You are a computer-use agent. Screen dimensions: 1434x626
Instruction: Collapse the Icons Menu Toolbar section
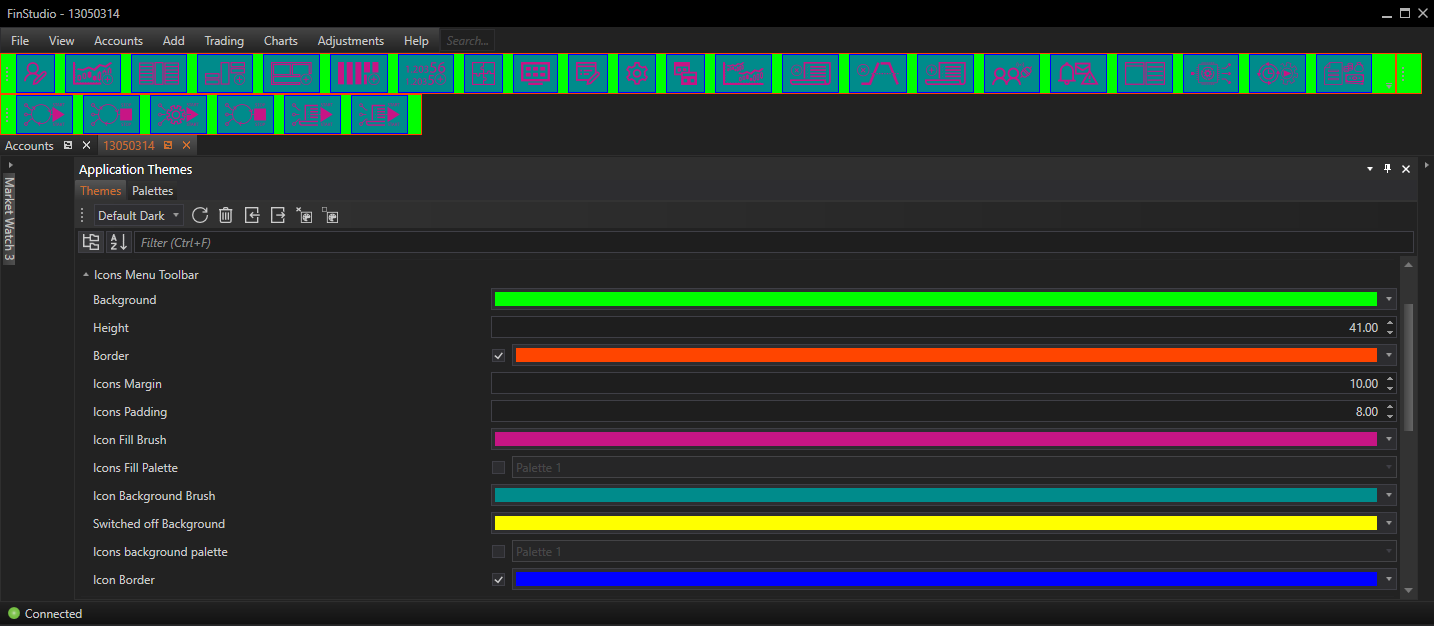85,275
